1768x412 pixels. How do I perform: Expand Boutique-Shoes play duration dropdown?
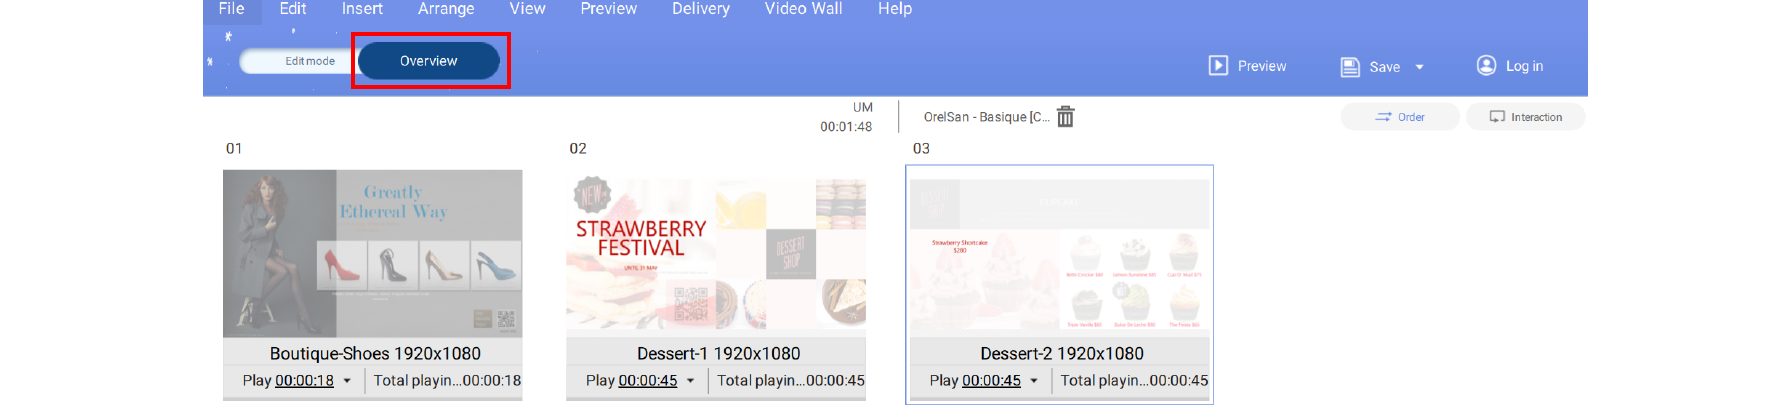click(x=347, y=381)
